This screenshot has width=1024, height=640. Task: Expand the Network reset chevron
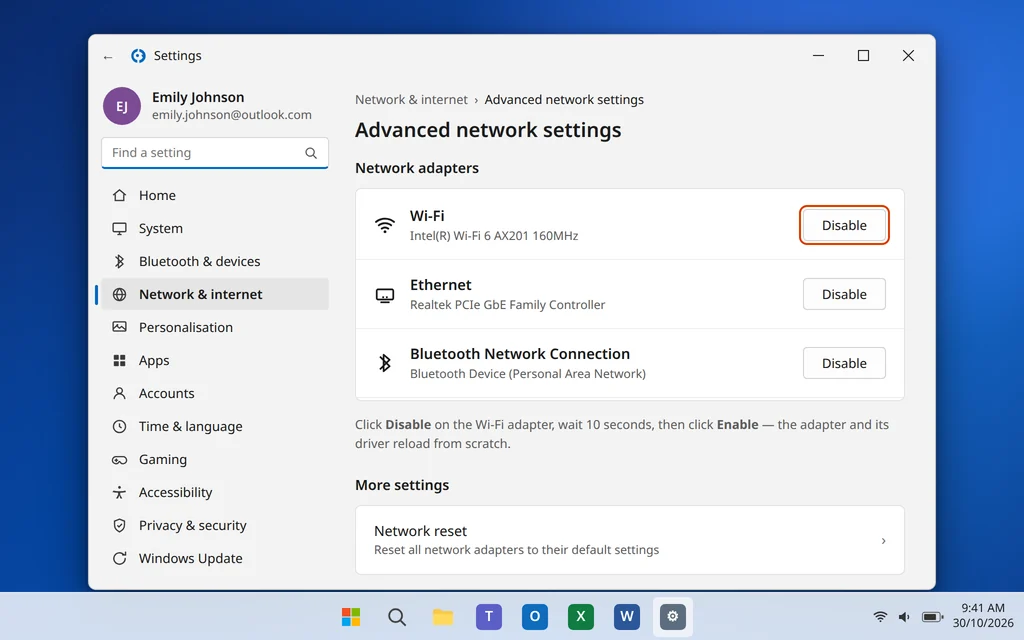883,541
